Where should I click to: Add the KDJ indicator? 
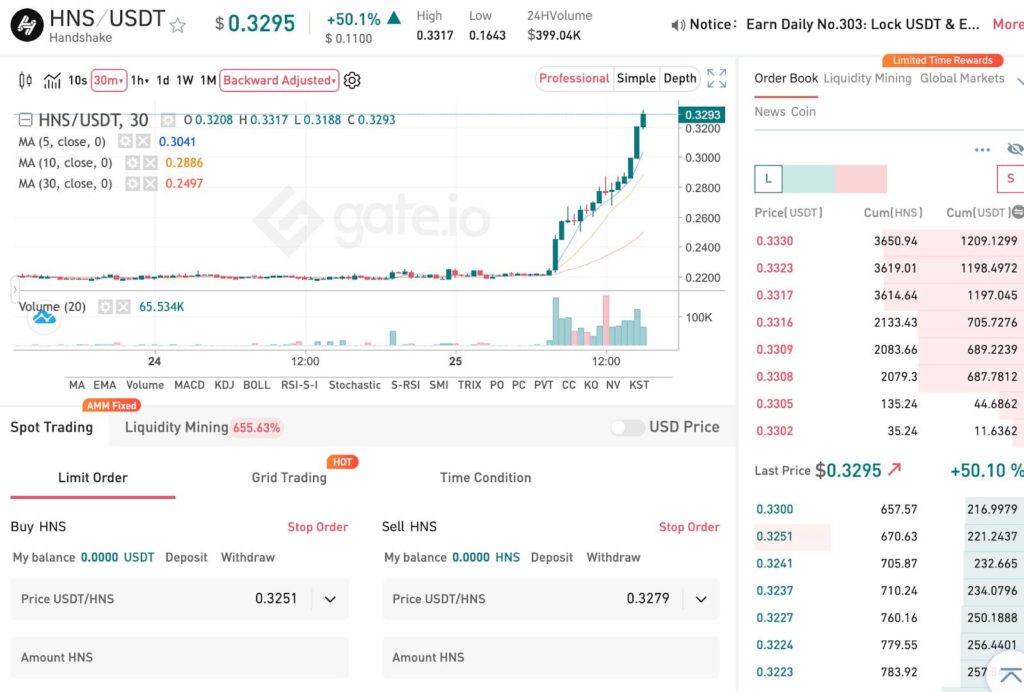(x=224, y=385)
